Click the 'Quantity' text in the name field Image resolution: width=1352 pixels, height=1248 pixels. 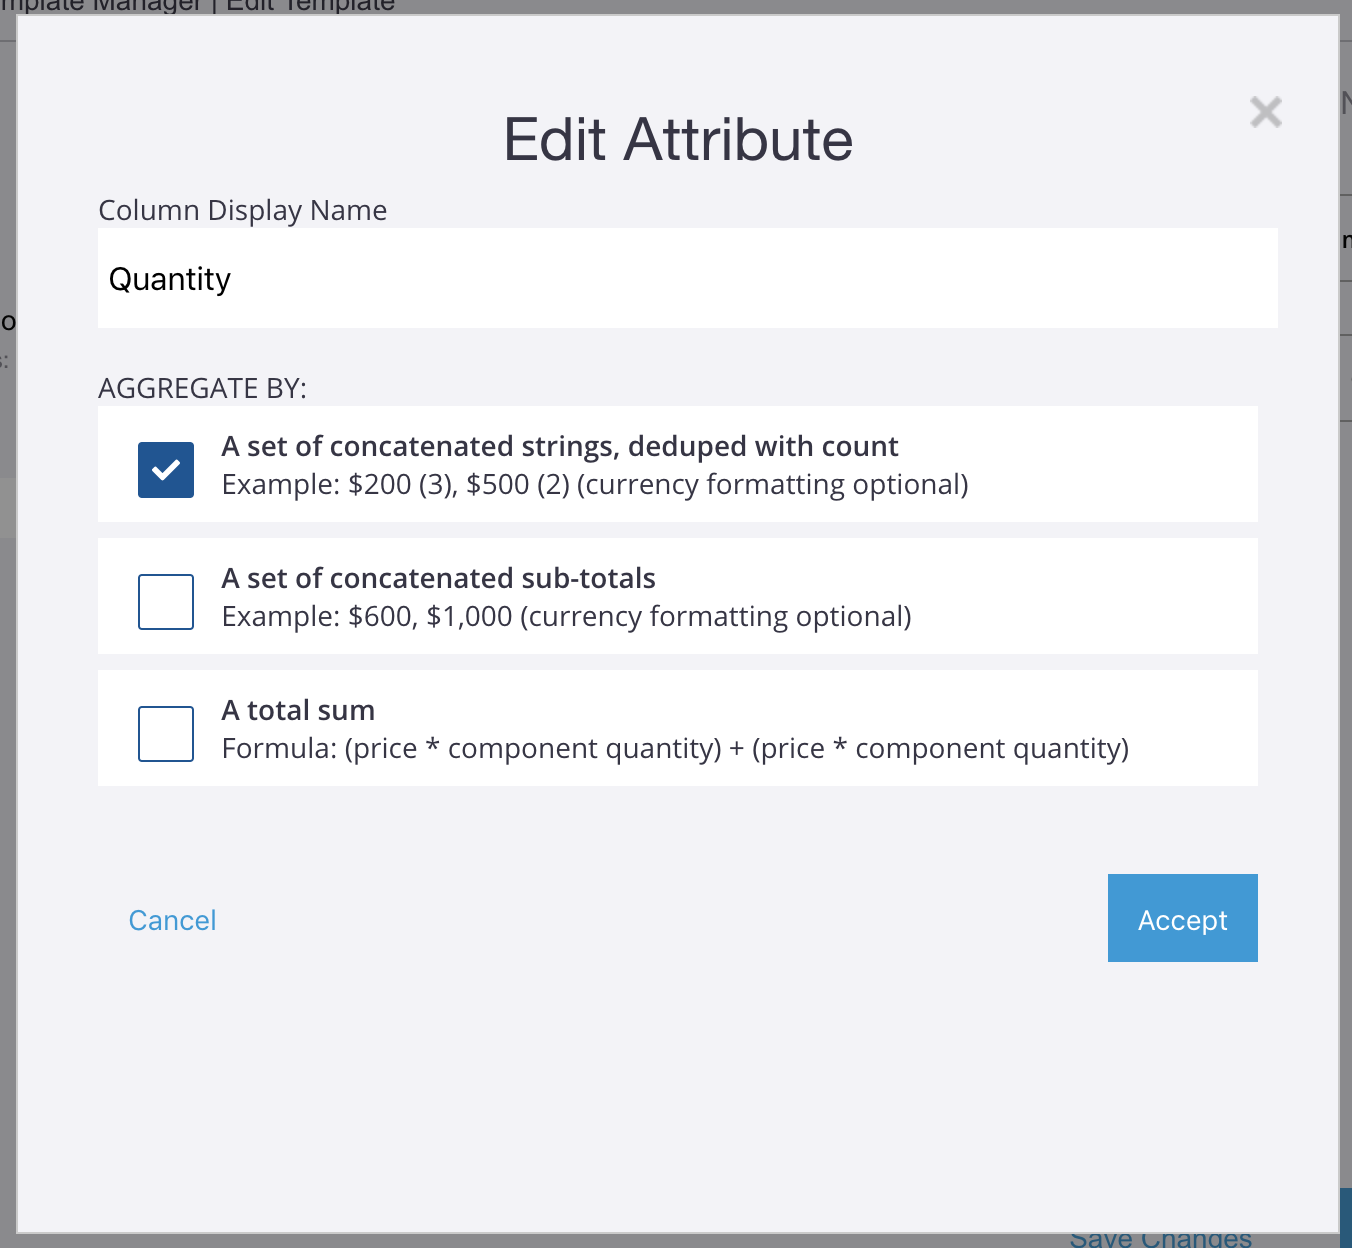coord(170,279)
